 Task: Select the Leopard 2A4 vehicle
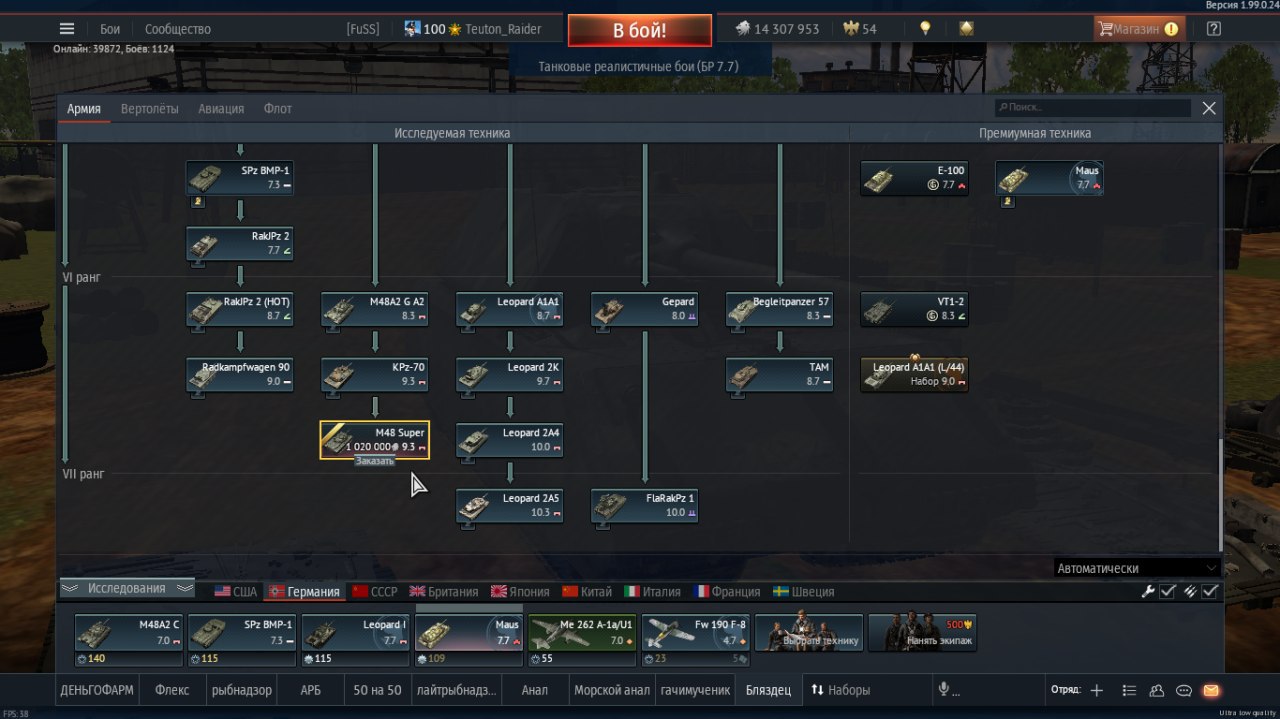(510, 440)
